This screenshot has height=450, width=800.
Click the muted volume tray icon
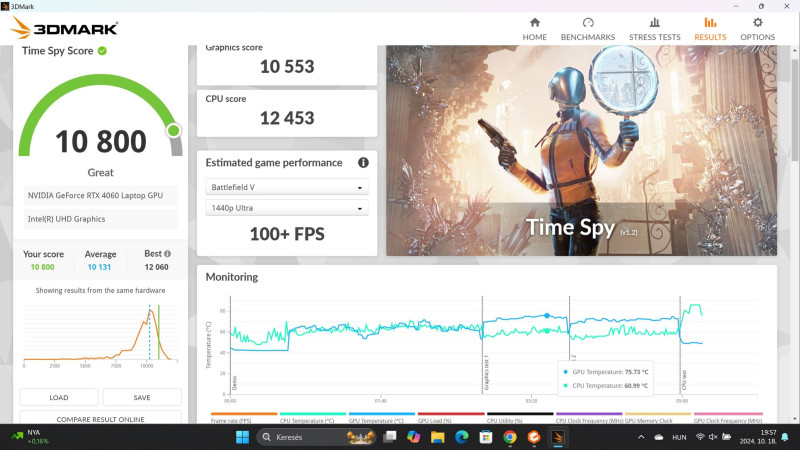713,437
